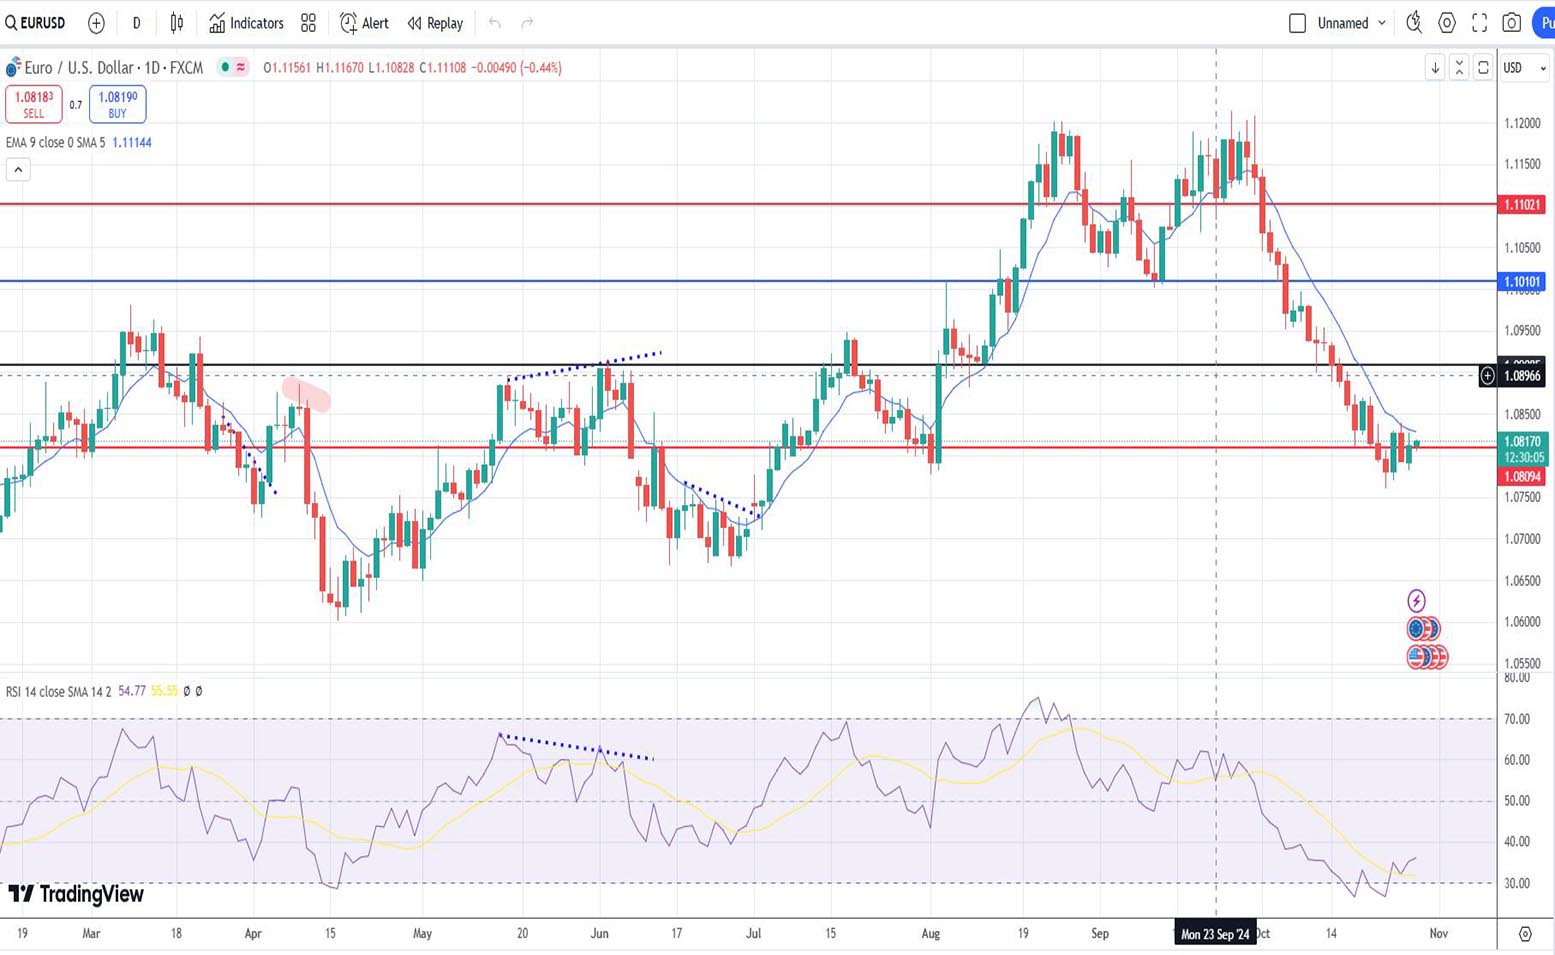Viewport: 1555px width, 955px height.
Task: Open the Indicators menu
Action: pyautogui.click(x=246, y=23)
